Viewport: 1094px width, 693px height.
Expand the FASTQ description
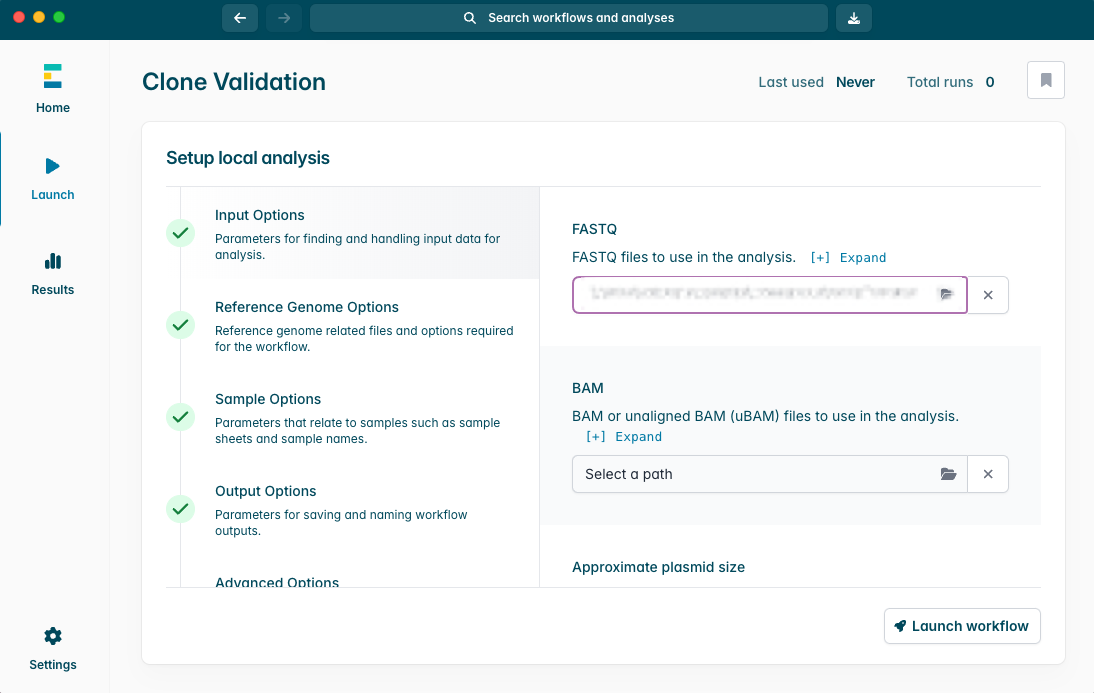pos(848,257)
